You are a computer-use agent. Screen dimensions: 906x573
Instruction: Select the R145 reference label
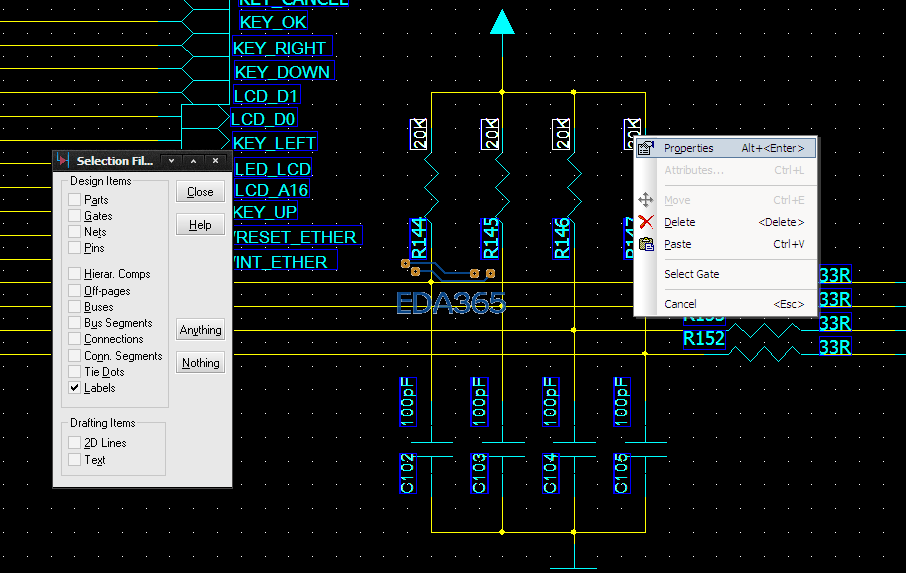[491, 238]
